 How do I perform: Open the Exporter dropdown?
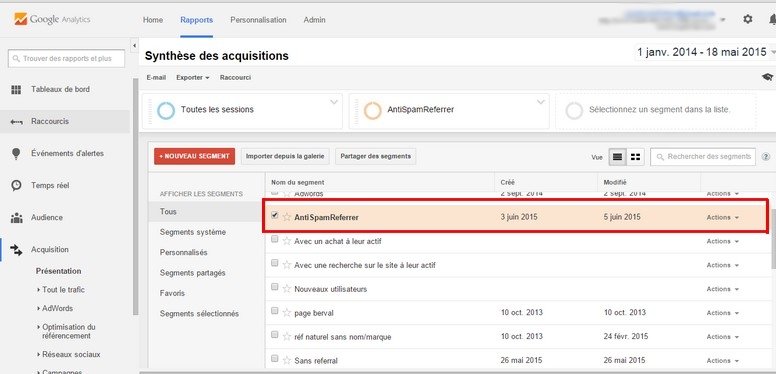[x=193, y=78]
